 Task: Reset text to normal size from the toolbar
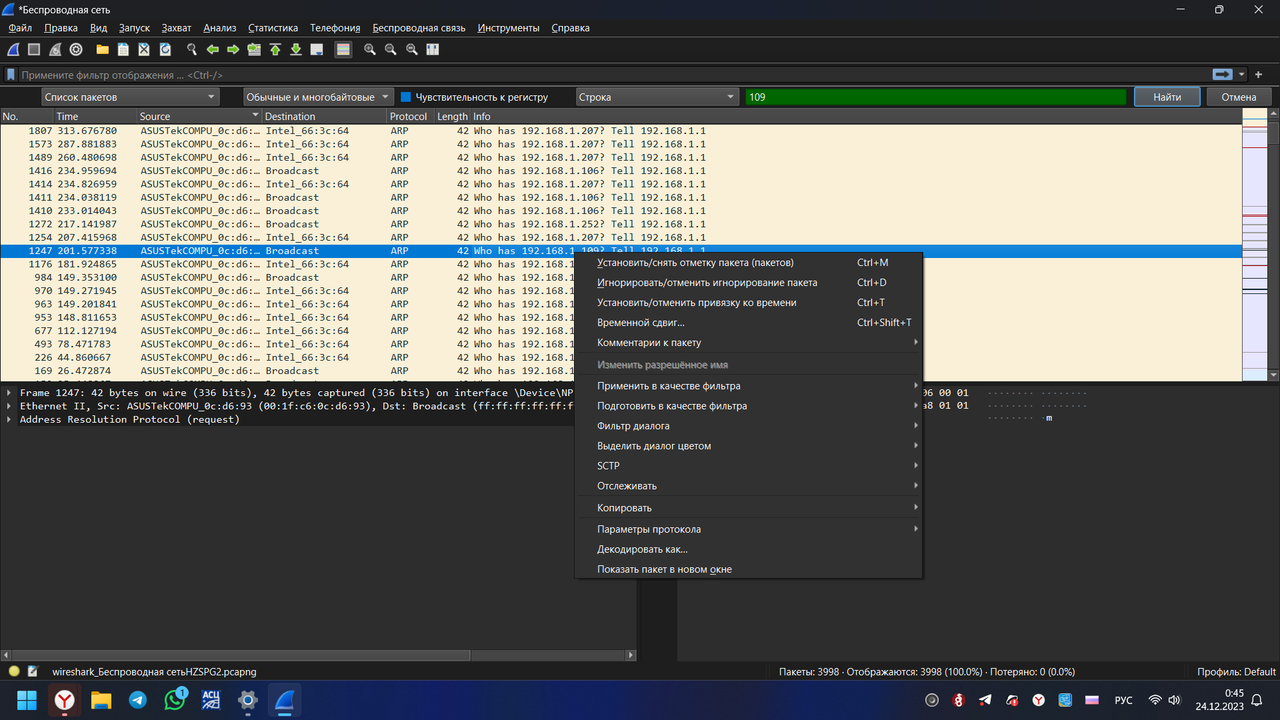(x=412, y=49)
